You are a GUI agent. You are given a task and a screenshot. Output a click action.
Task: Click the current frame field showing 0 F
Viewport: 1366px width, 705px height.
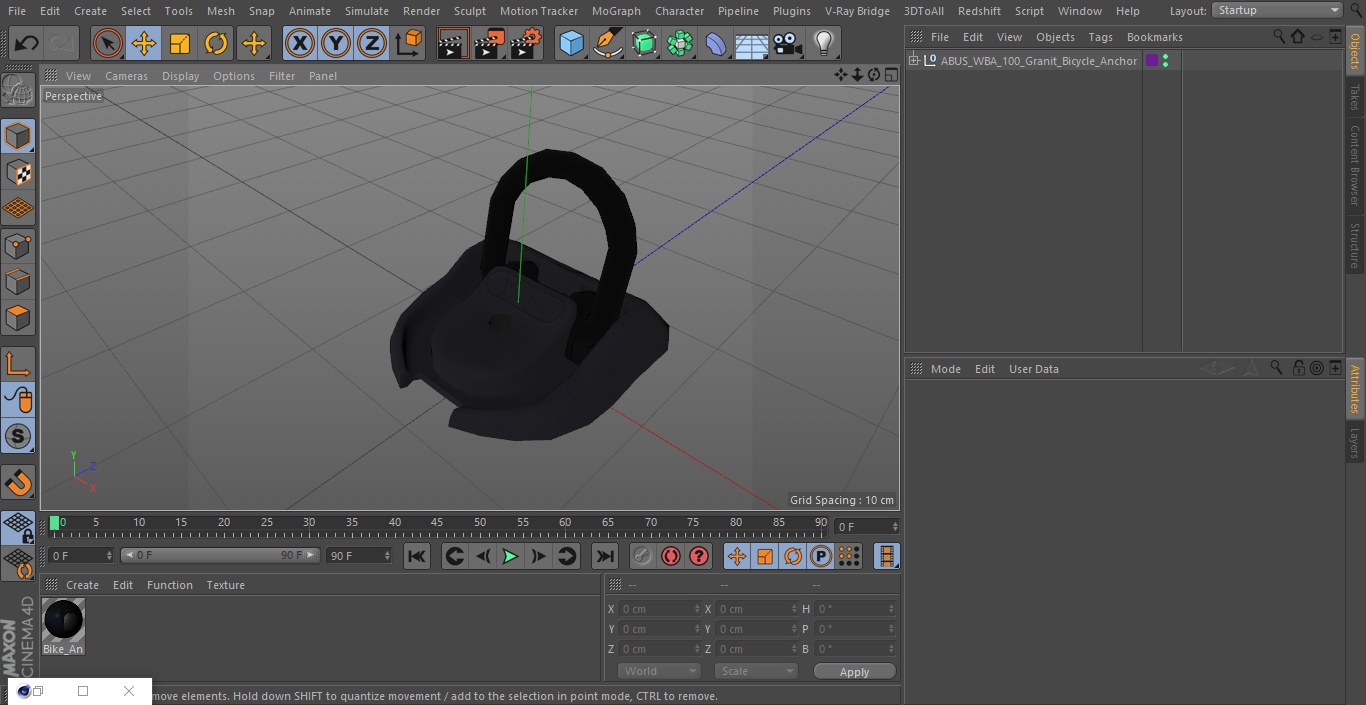click(x=867, y=526)
